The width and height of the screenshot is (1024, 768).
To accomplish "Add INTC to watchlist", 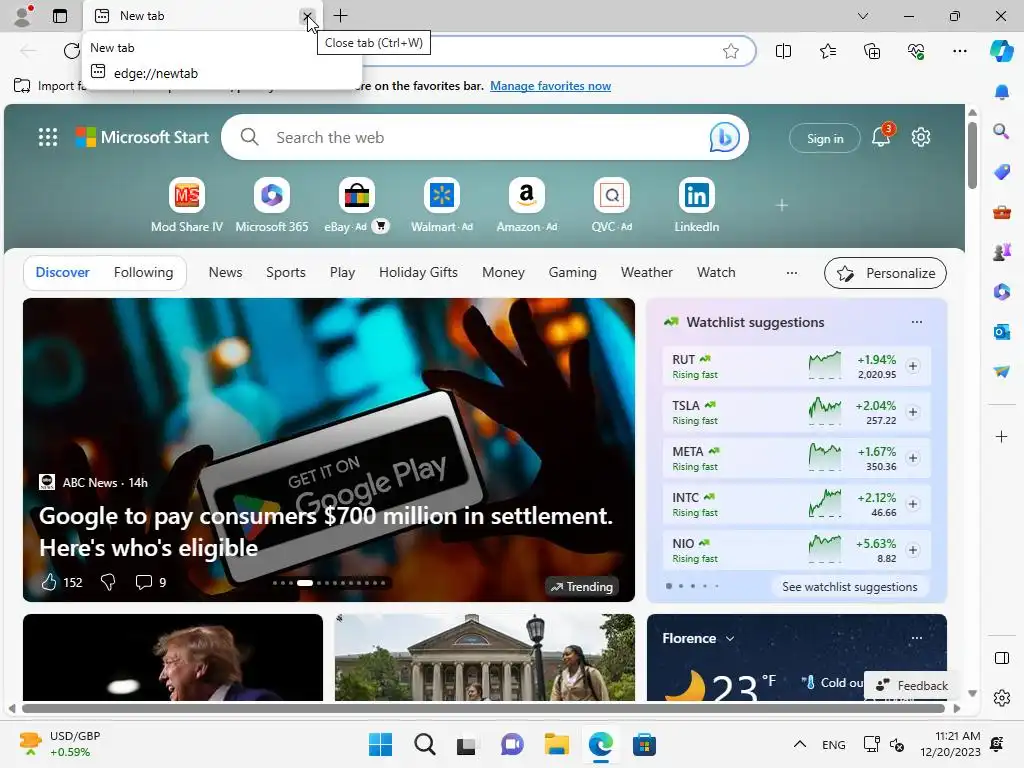I will [x=913, y=504].
